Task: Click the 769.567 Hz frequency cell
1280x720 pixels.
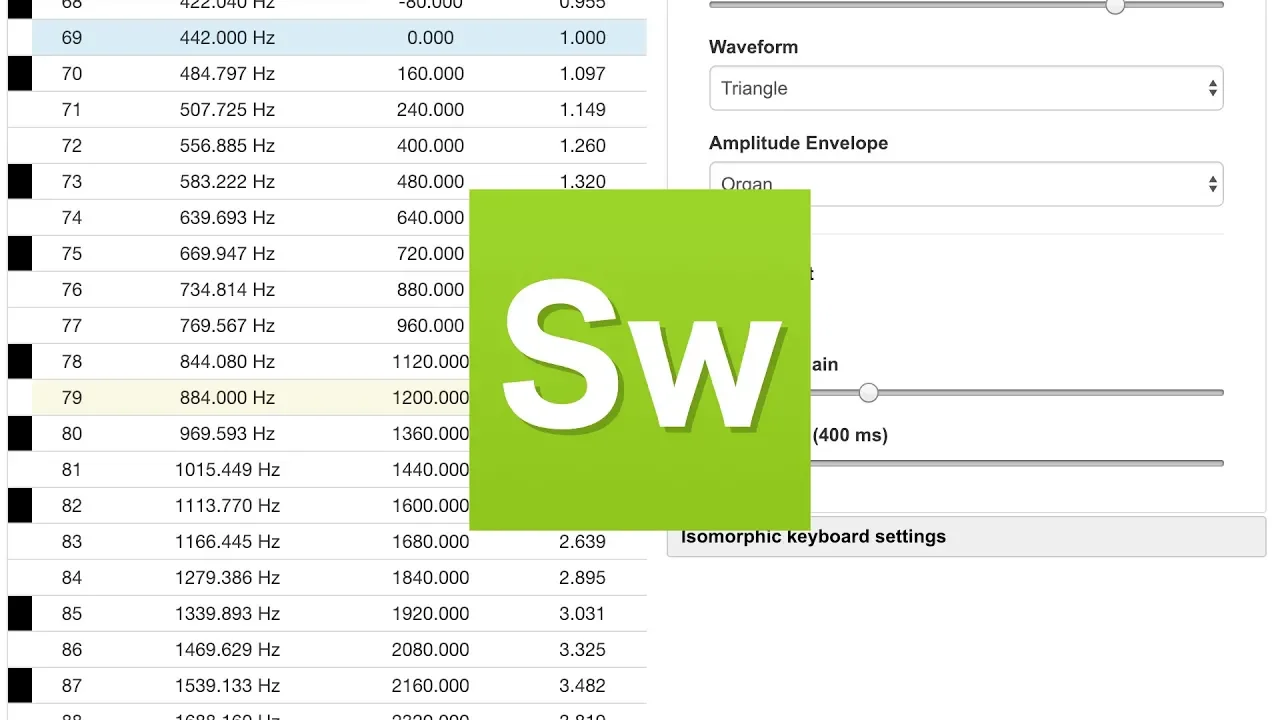Action: (227, 326)
